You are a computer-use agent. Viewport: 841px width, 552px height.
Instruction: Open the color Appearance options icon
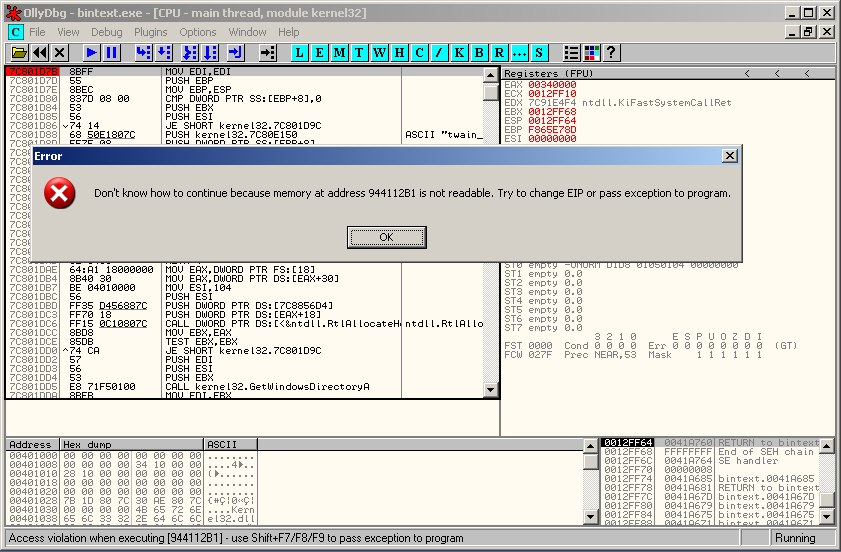tap(592, 52)
